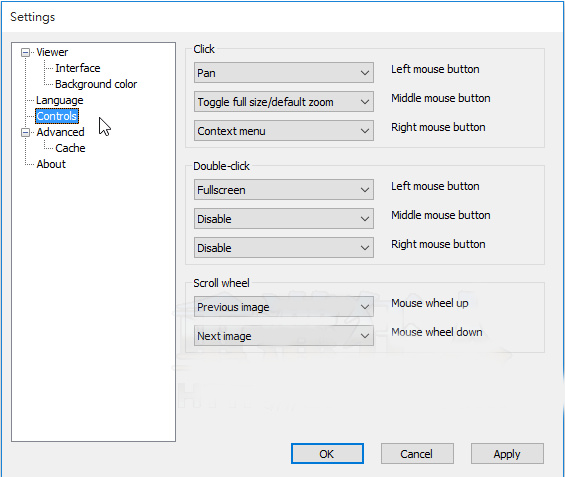
Task: Open Toggle full size/default zoom dropdown
Action: tap(284, 102)
